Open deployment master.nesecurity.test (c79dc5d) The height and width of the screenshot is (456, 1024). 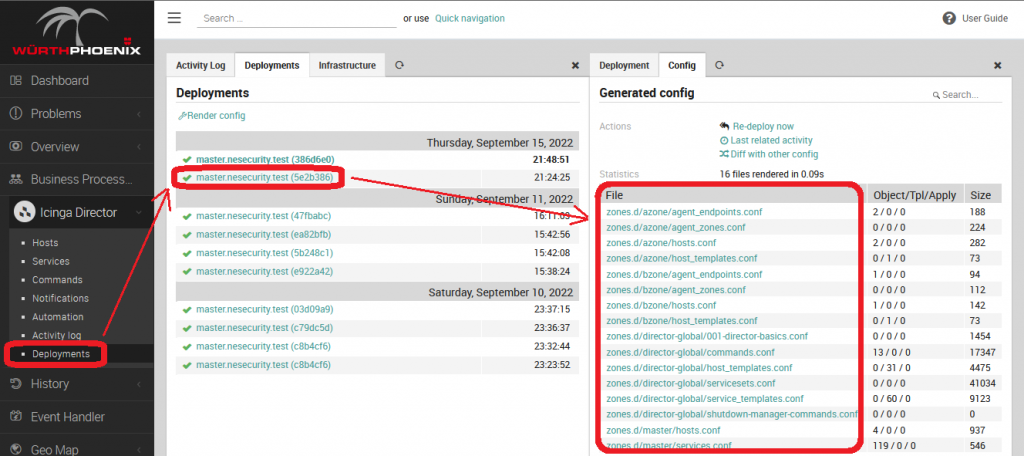(x=264, y=327)
